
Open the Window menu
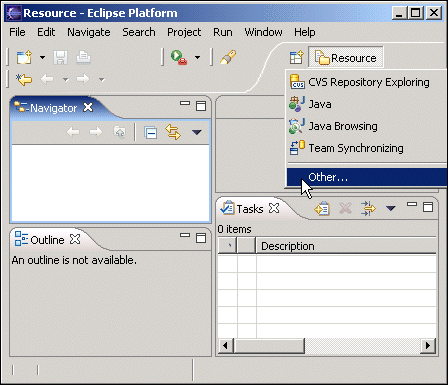pos(263,32)
